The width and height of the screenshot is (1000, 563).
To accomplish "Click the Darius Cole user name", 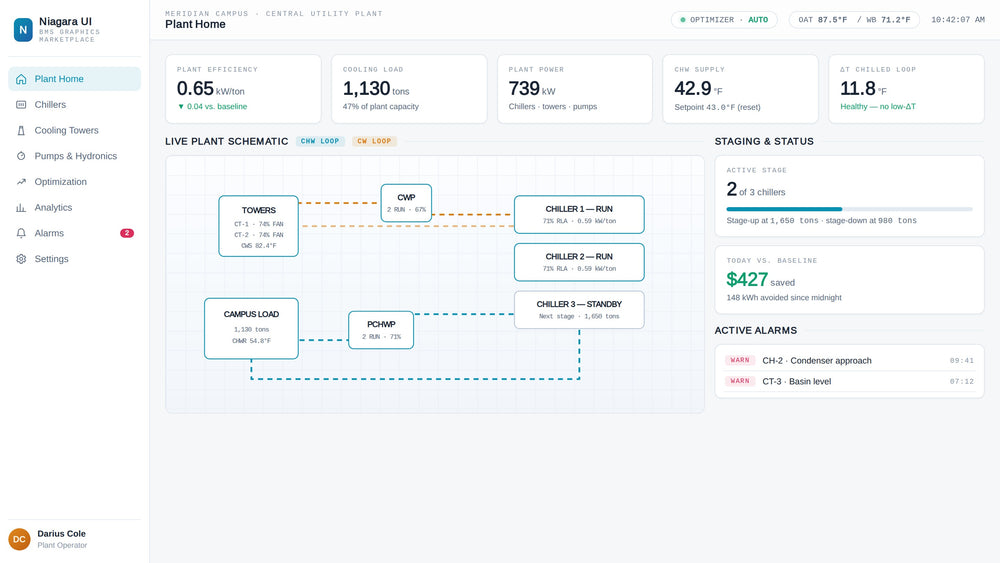I will click(61, 534).
